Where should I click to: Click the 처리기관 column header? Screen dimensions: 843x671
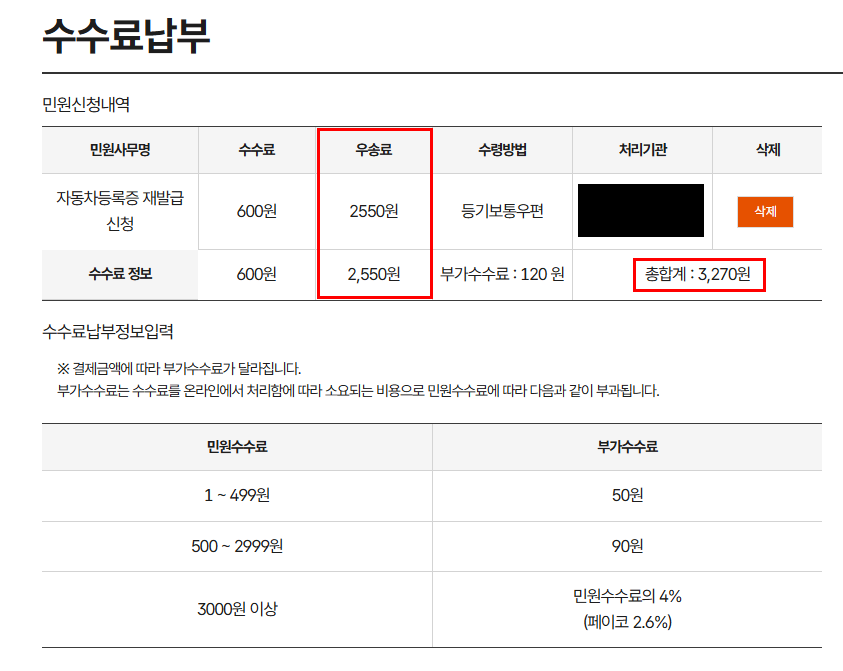(x=641, y=149)
